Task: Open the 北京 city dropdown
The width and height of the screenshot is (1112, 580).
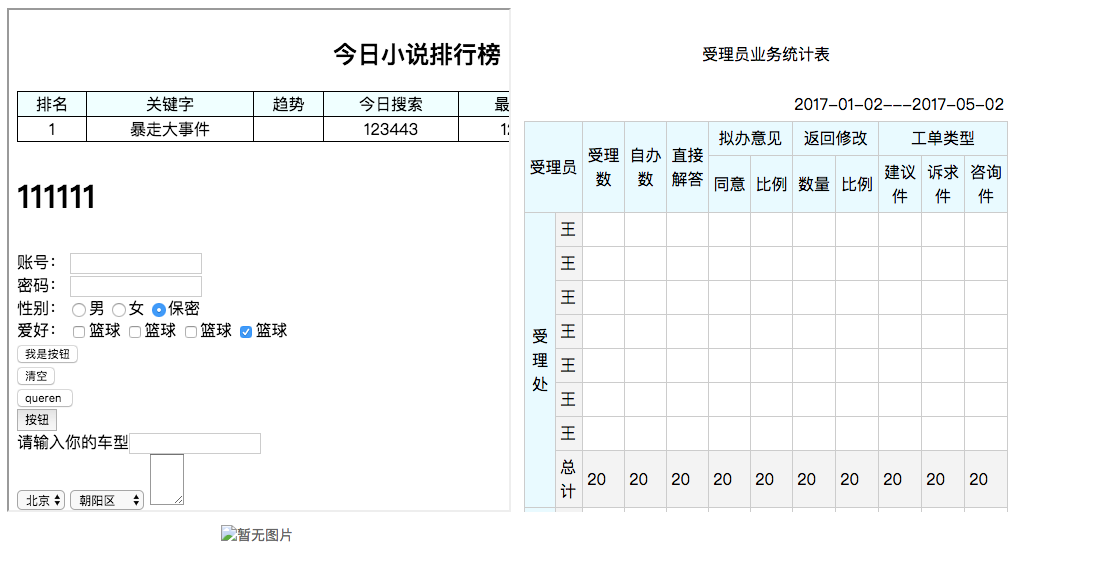Action: [41, 500]
